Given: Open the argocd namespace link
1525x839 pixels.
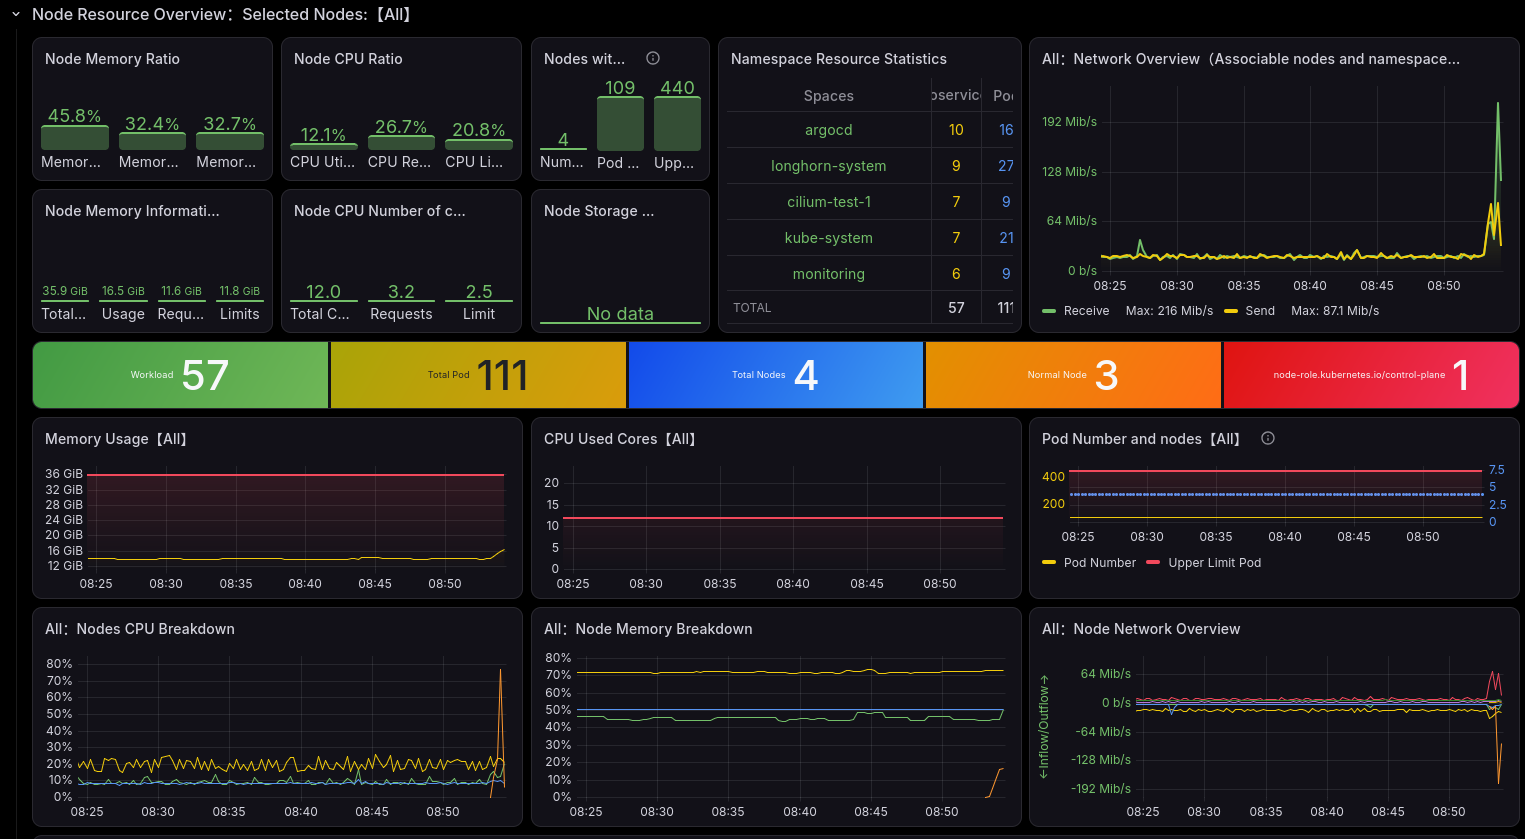Looking at the screenshot, I should [829, 130].
